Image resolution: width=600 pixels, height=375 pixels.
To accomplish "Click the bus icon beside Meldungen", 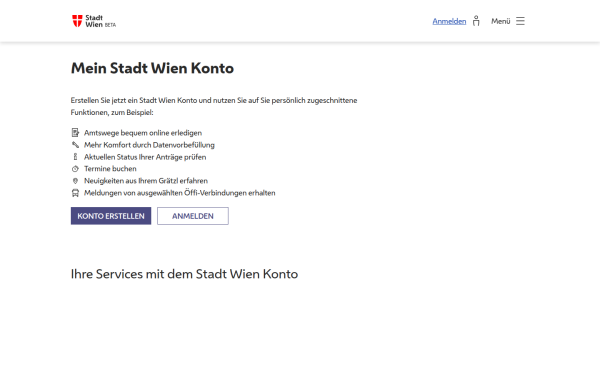I will [75, 193].
